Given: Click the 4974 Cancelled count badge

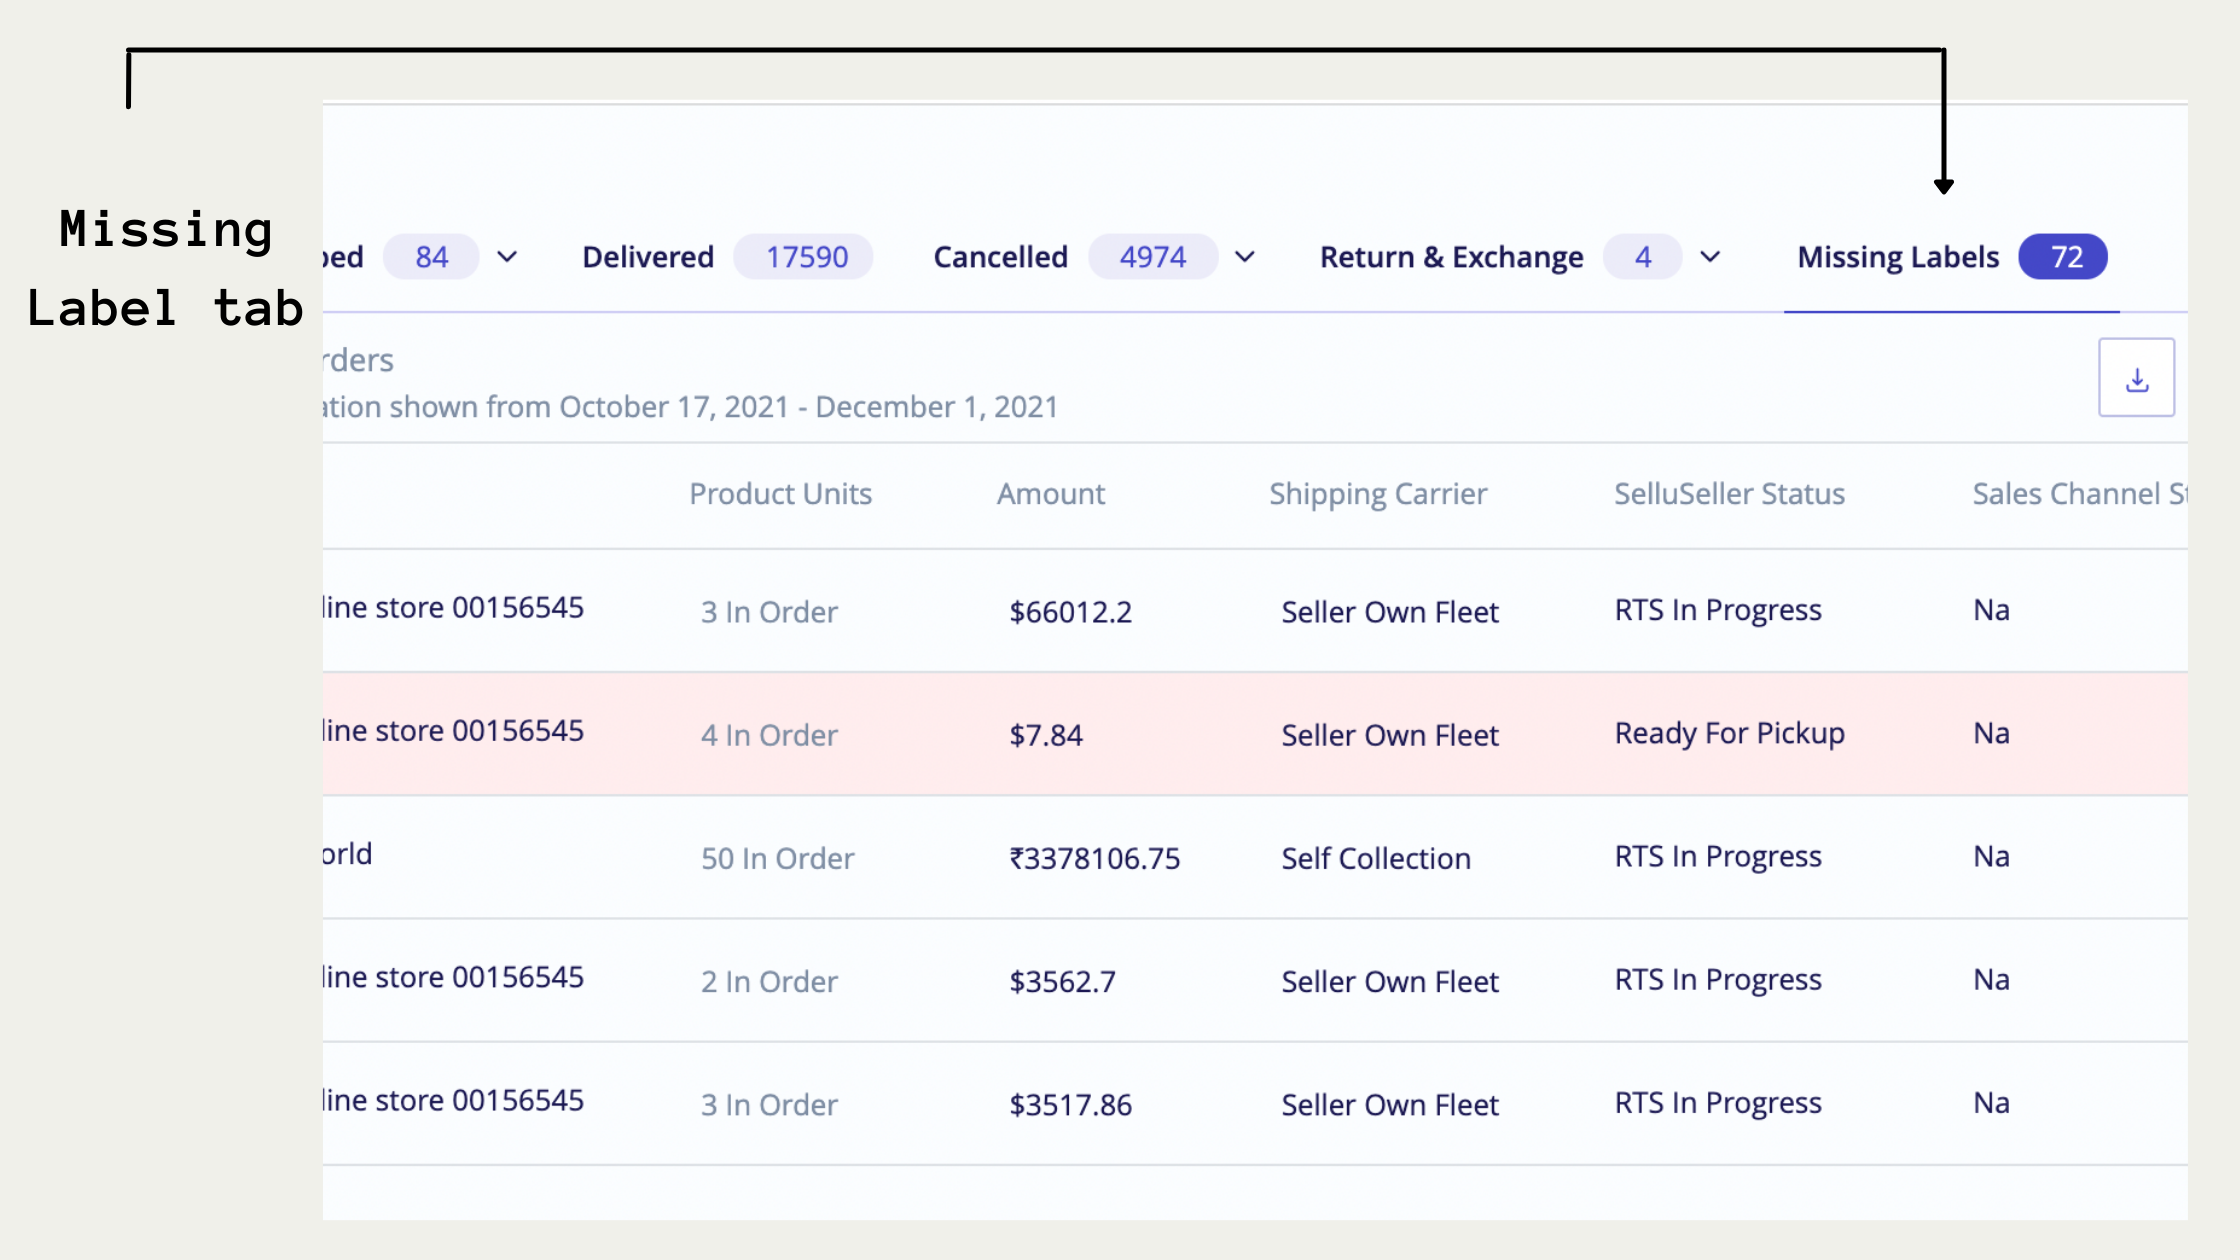Looking at the screenshot, I should pyautogui.click(x=1153, y=257).
